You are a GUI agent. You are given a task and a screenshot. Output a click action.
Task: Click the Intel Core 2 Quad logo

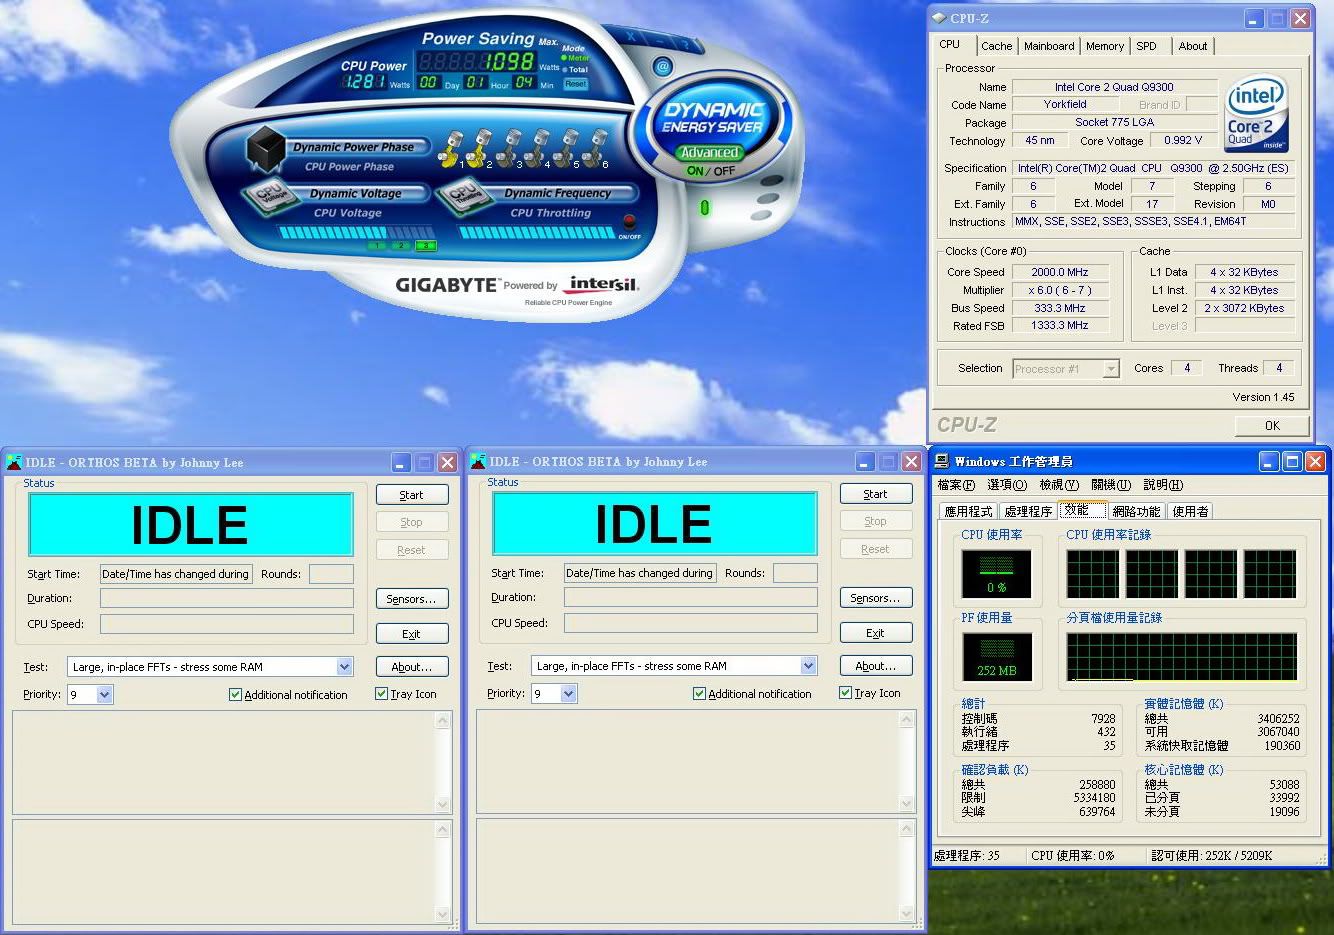pos(1256,113)
